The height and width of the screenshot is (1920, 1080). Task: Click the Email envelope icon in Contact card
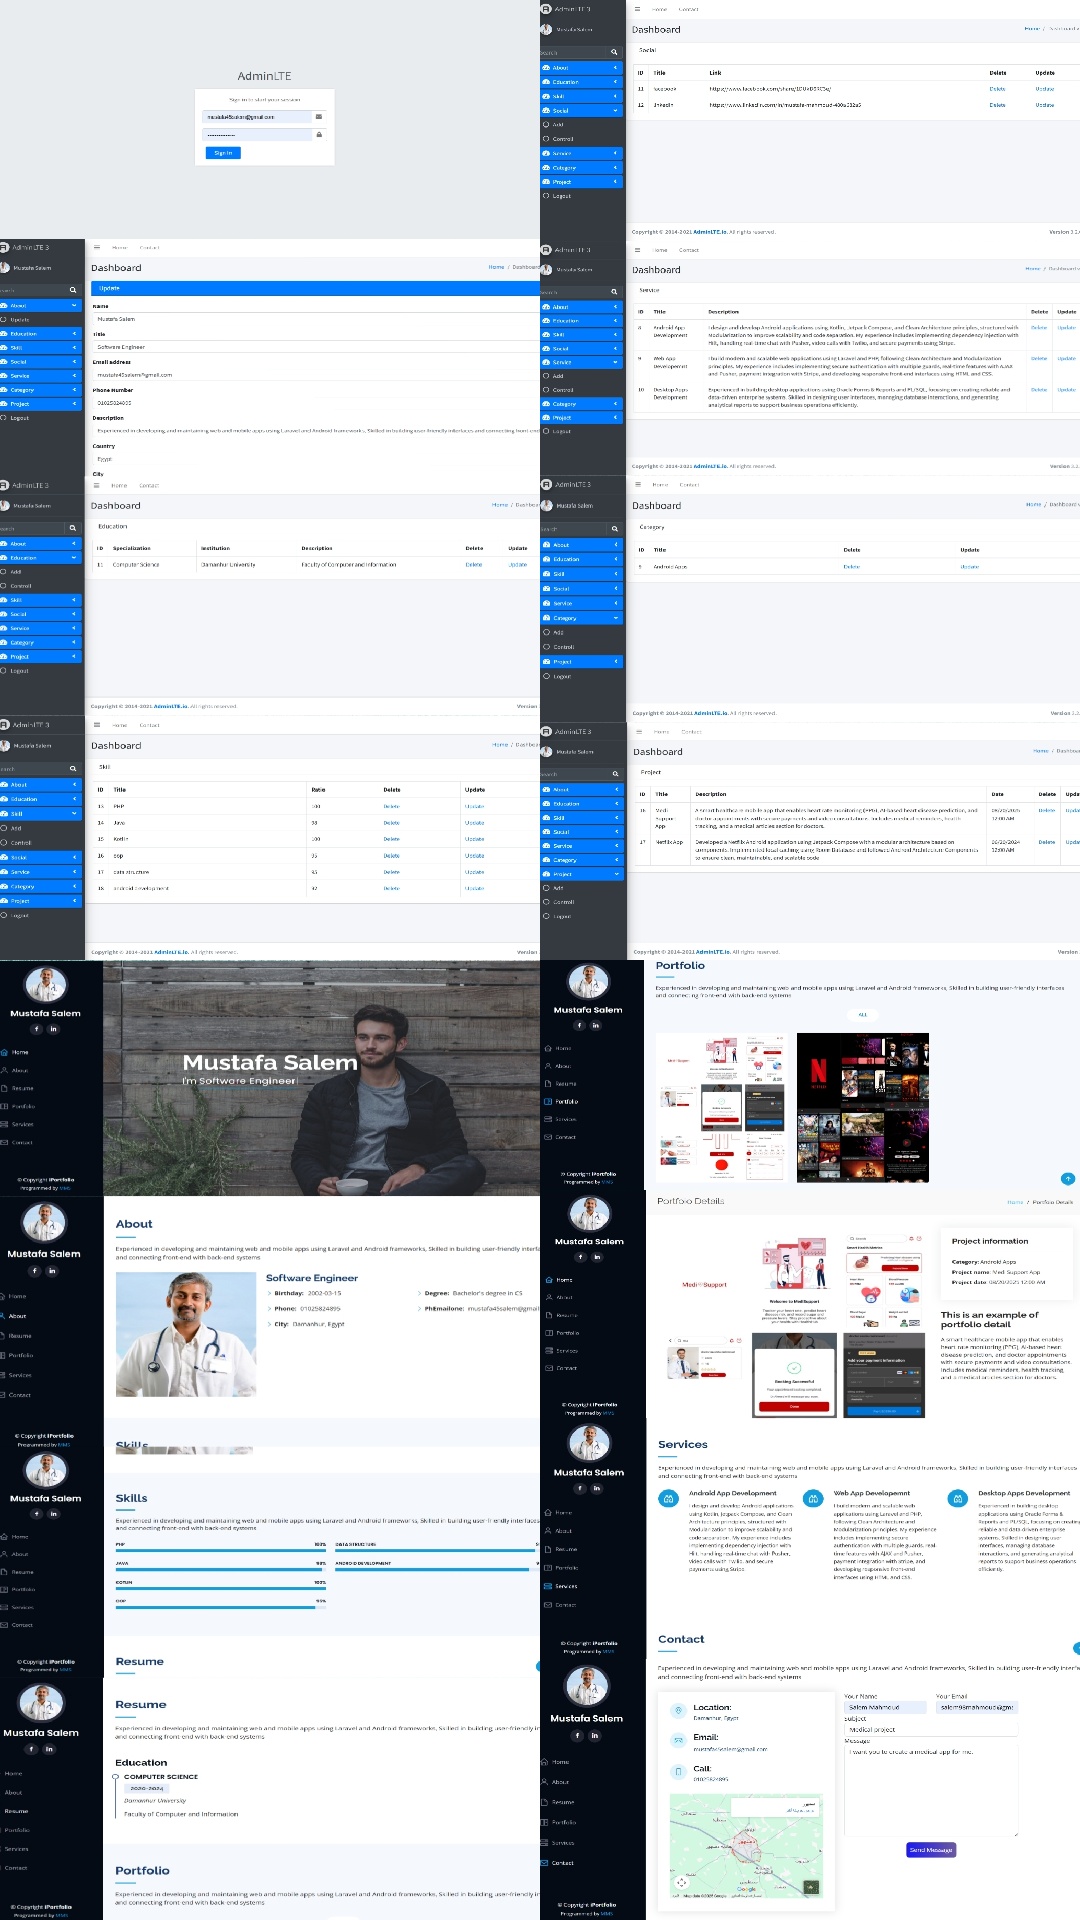(679, 1741)
